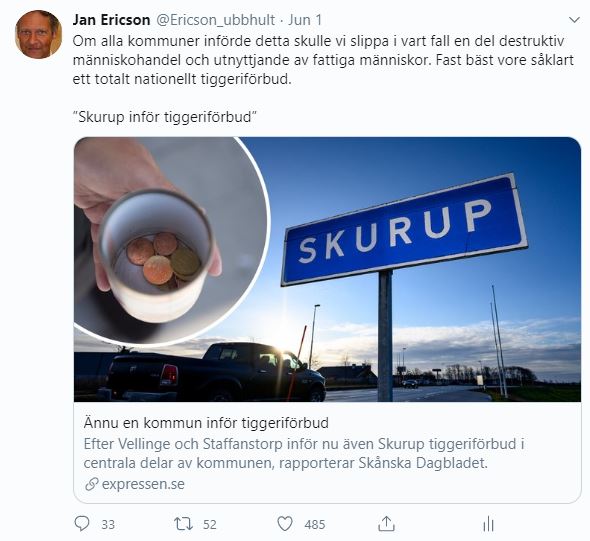Click the reply speech bubble icon
This screenshot has width=590, height=541.
tap(82, 523)
